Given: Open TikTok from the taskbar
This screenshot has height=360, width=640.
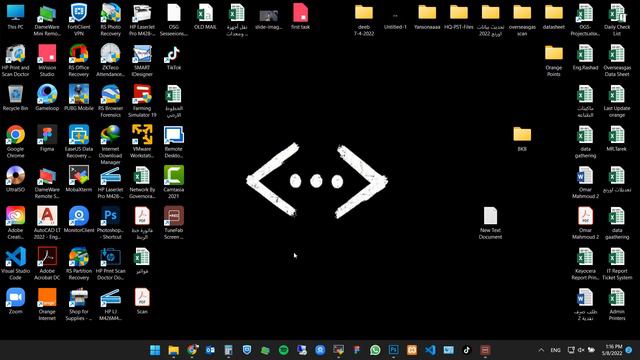Looking at the screenshot, I should (x=467, y=350).
